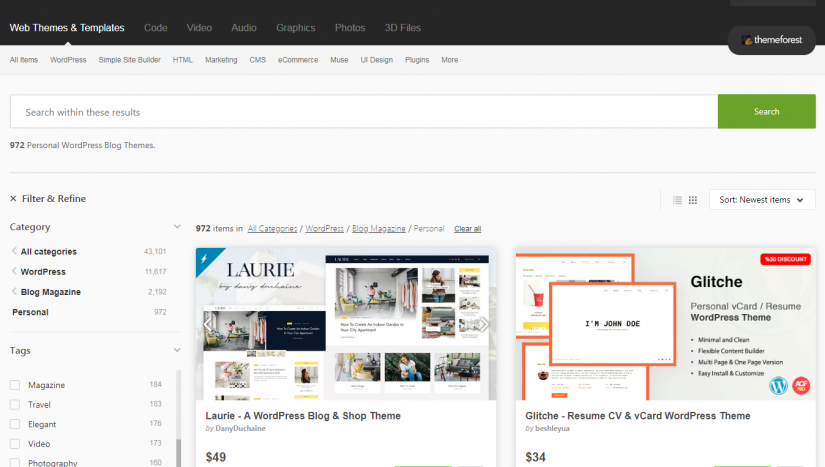This screenshot has width=825, height=467.
Task: Select Marketing in subnavigation
Action: 221,60
